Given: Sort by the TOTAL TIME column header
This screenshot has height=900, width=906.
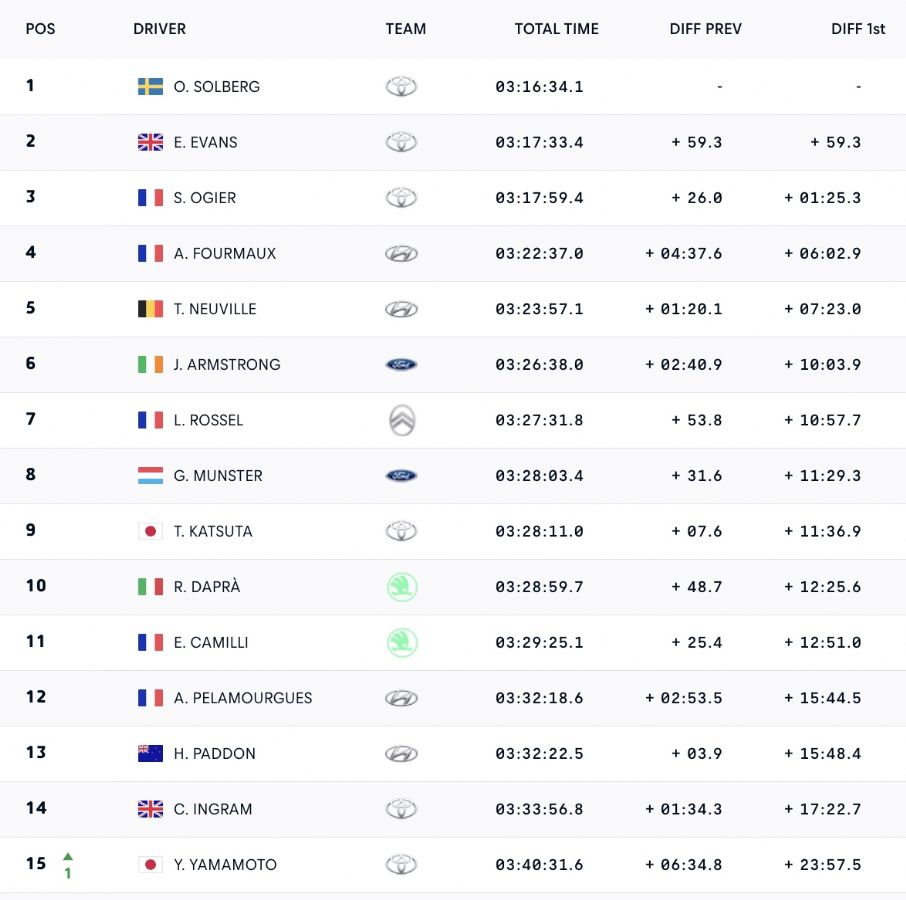Looking at the screenshot, I should point(556,29).
